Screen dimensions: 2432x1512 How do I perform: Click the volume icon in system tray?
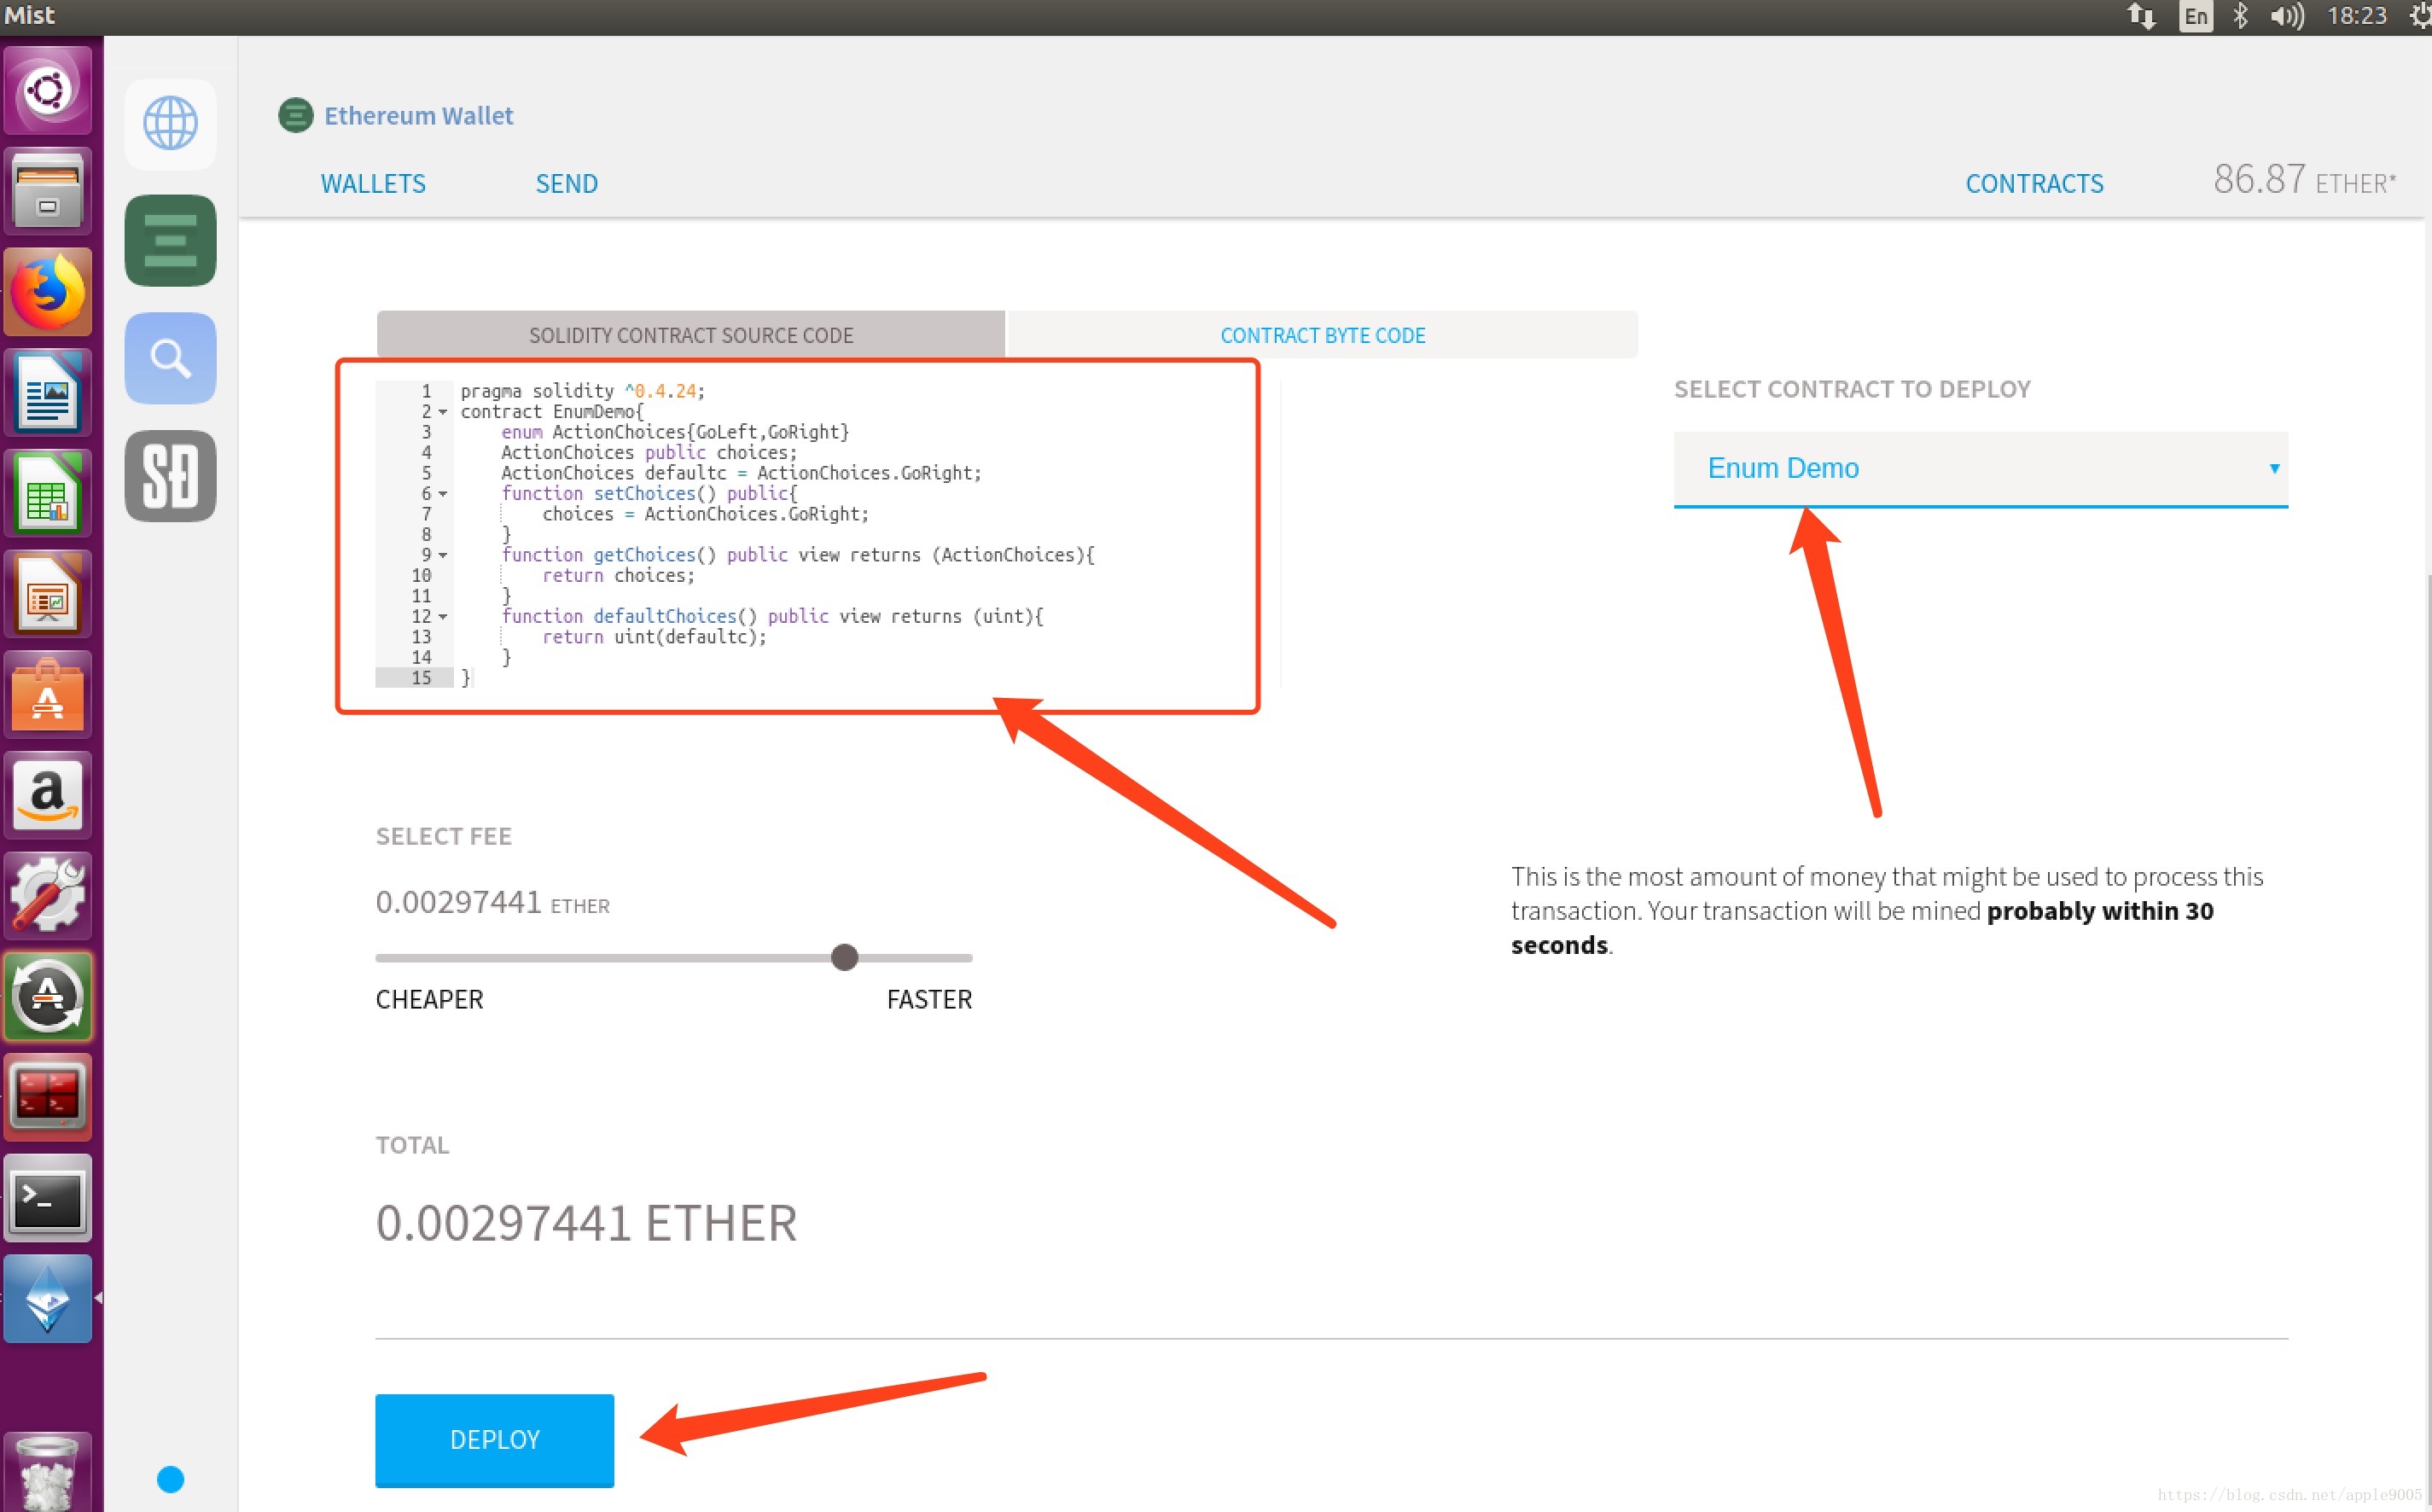point(2286,16)
